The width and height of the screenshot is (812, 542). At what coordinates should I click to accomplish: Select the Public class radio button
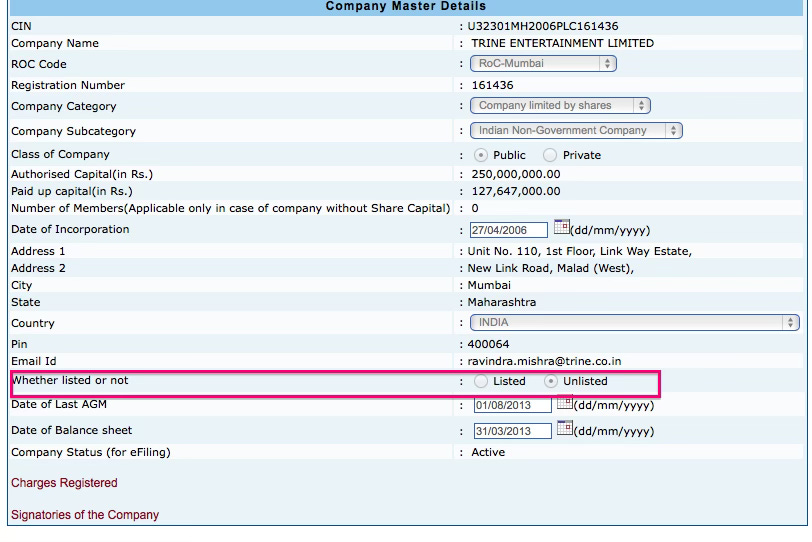(x=481, y=155)
